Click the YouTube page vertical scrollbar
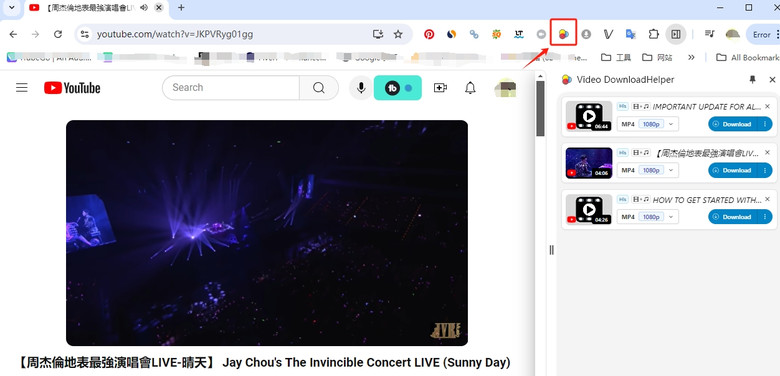Screen dimensions: 780x376 540,108
